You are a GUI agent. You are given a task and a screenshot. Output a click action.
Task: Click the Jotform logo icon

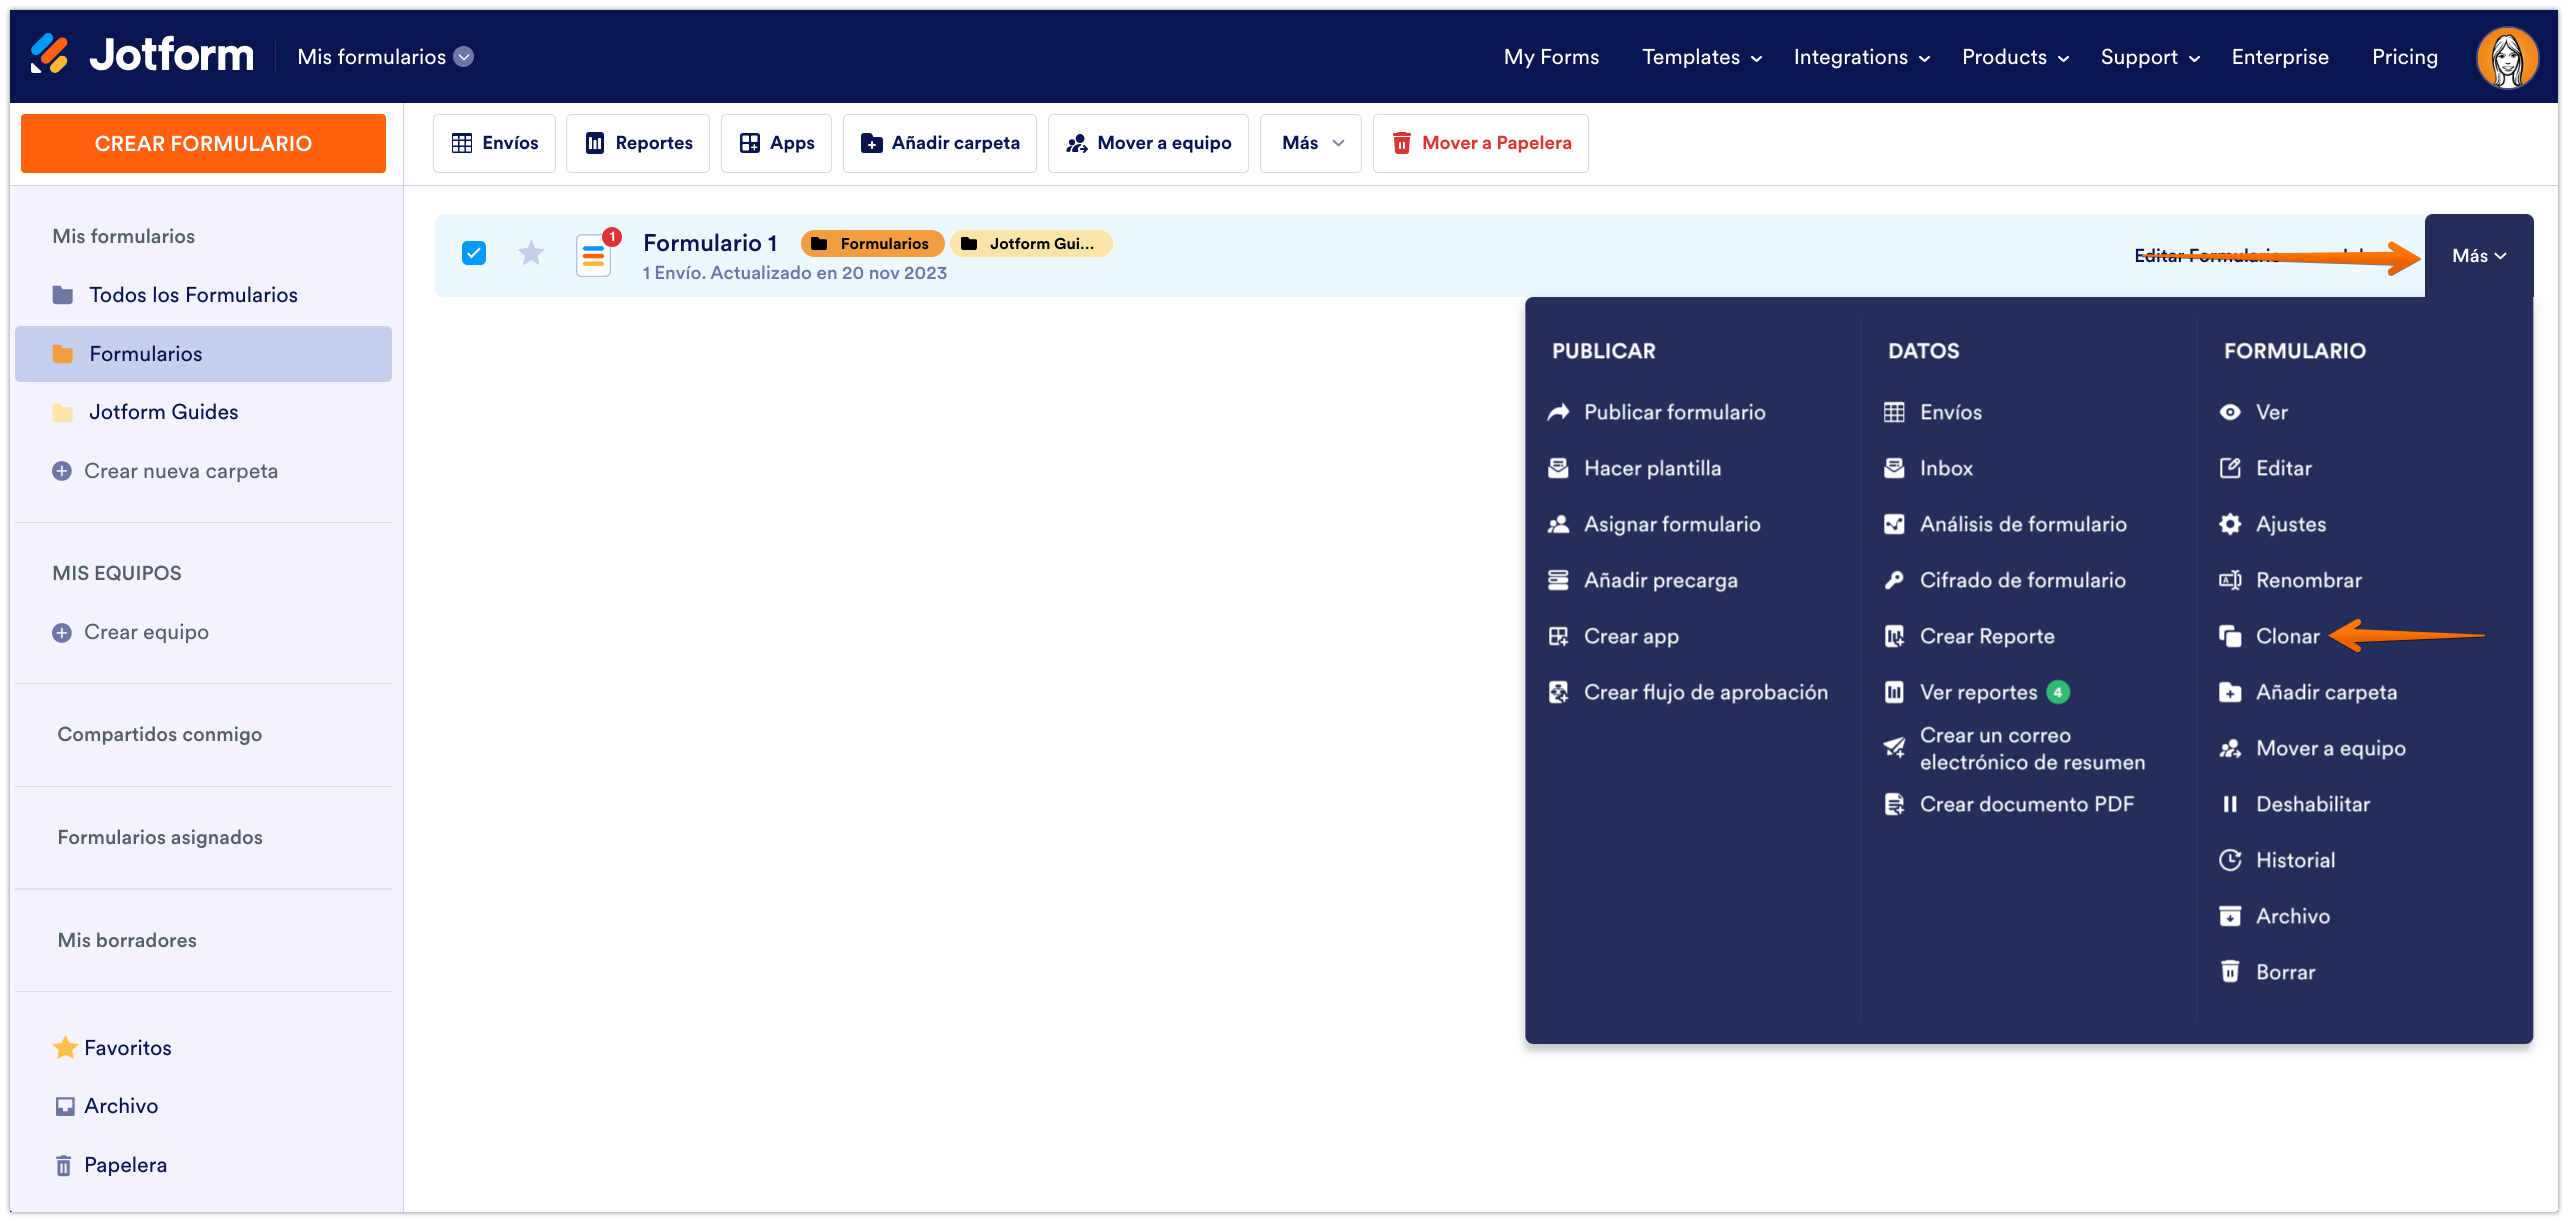point(49,54)
